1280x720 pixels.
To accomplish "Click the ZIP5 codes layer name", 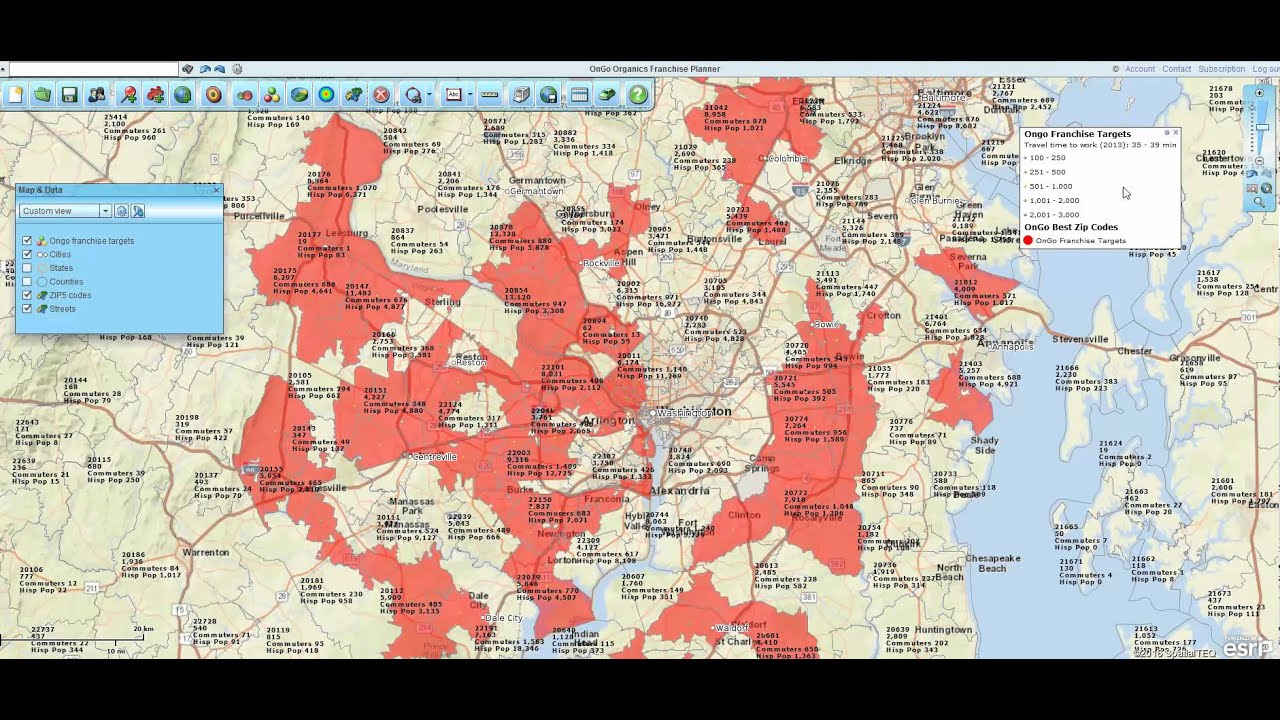I will pyautogui.click(x=70, y=295).
